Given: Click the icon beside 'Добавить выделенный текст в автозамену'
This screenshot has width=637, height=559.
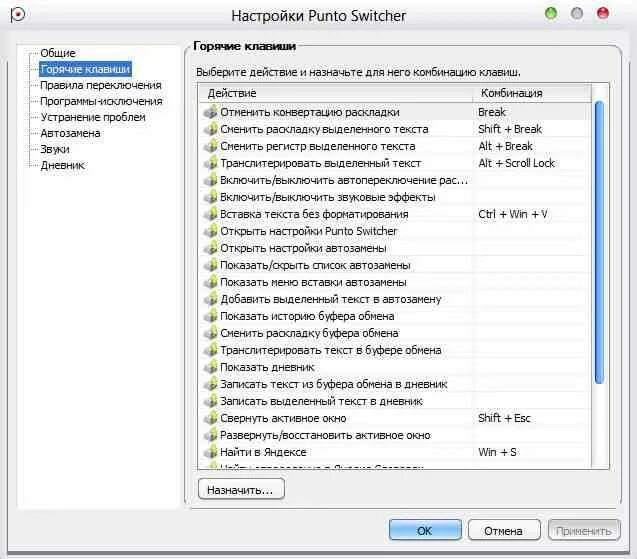Looking at the screenshot, I should pyautogui.click(x=210, y=299).
